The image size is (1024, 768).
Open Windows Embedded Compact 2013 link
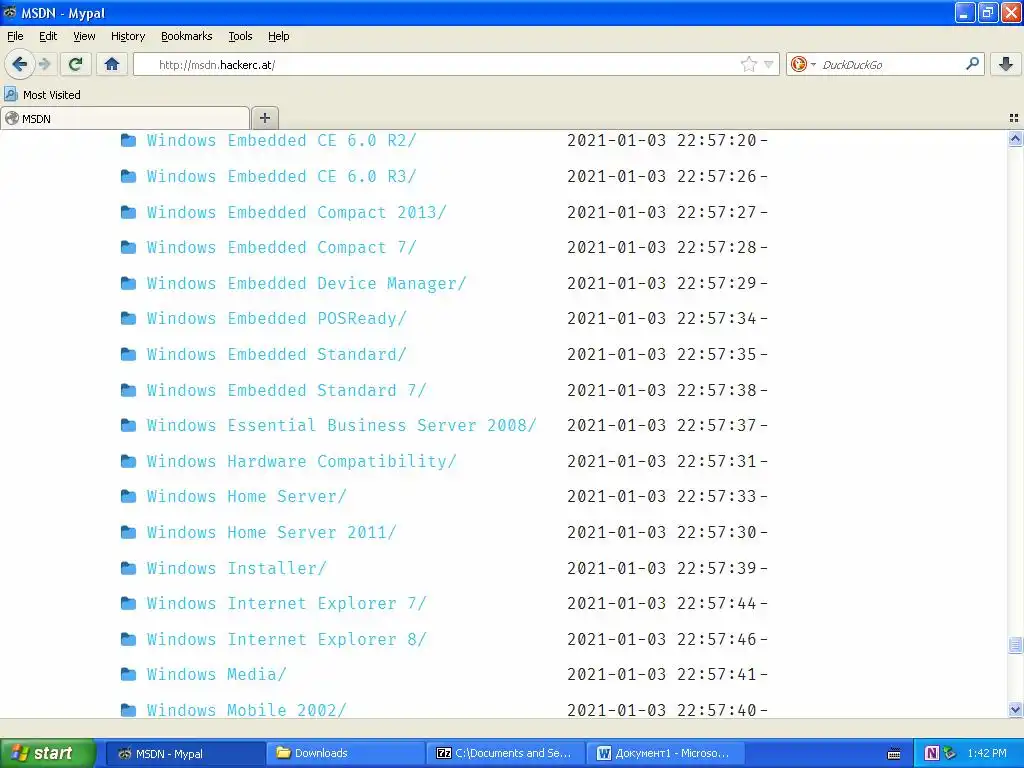[296, 212]
